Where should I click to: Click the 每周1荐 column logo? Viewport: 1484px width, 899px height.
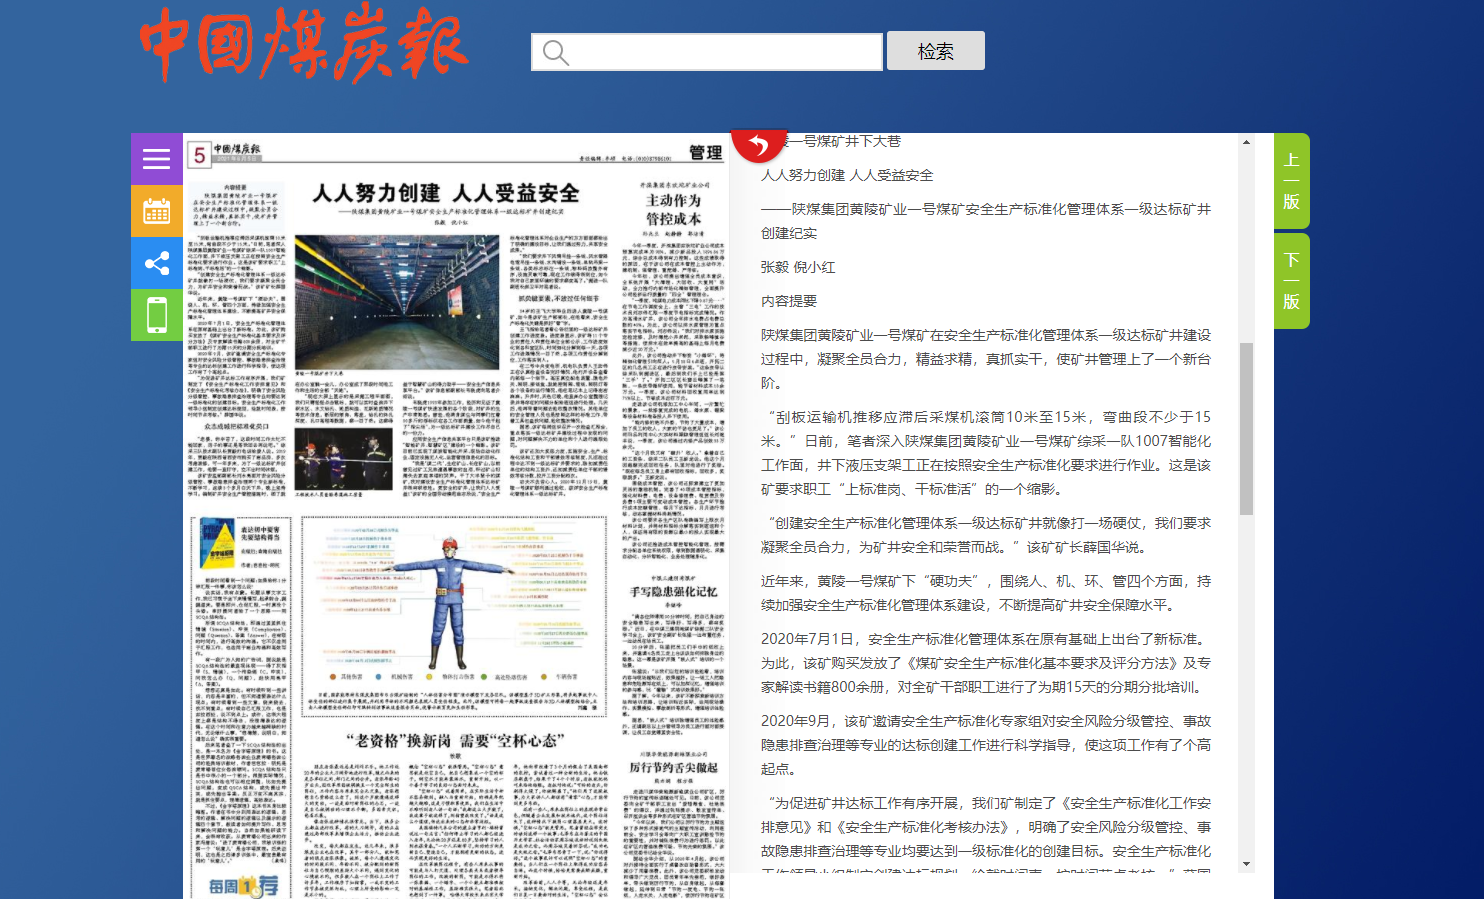click(243, 885)
